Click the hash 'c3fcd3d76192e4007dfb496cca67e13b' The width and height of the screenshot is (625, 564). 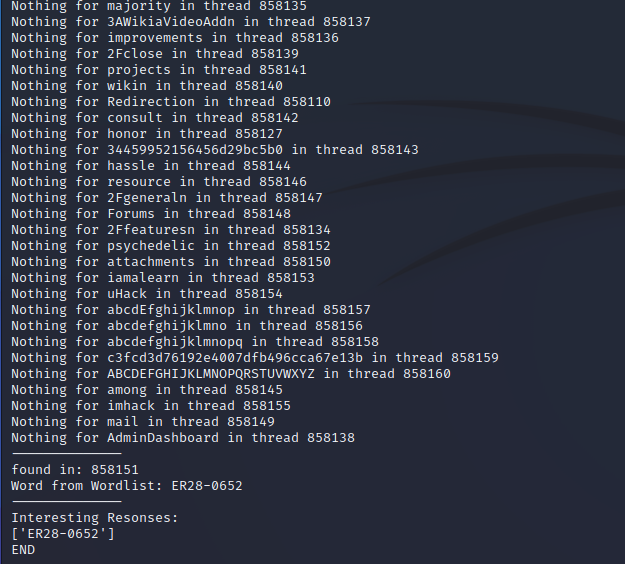tap(235, 357)
